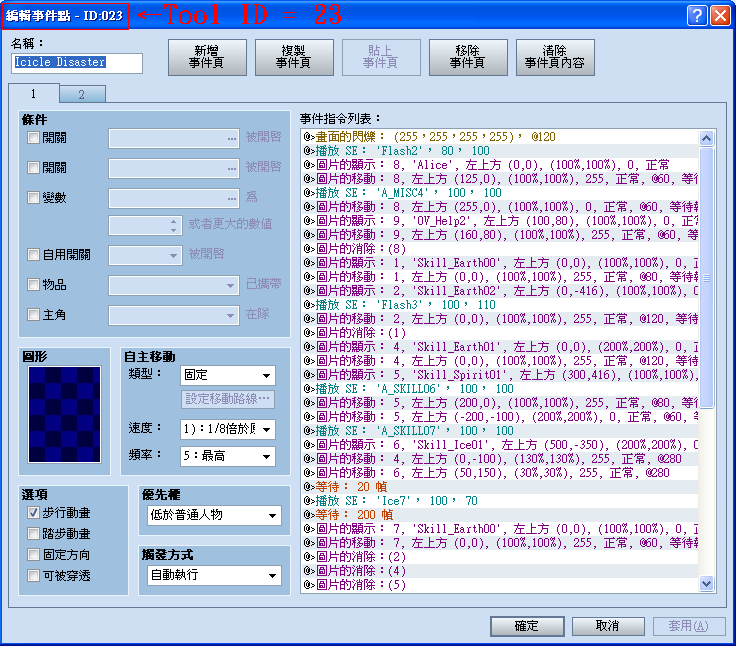The height and width of the screenshot is (646, 736).
Task: Click the 新增事件頁 button
Action: click(207, 57)
